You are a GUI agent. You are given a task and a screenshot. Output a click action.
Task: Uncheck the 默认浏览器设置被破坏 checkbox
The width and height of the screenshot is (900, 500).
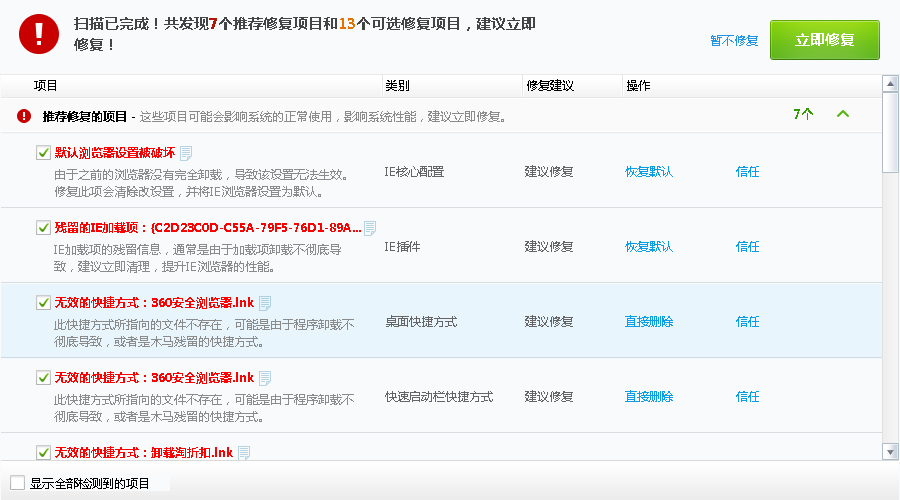point(43,153)
